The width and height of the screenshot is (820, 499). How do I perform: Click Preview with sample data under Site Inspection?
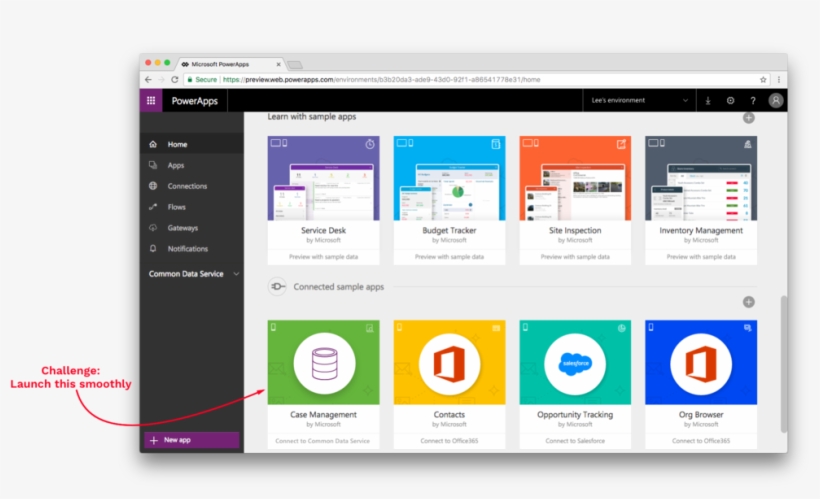(x=575, y=257)
